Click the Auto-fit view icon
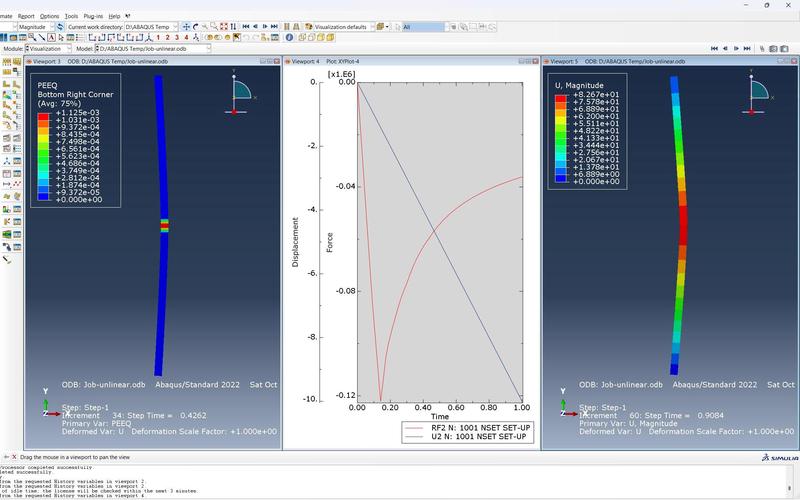This screenshot has width=800, height=500. click(223, 27)
